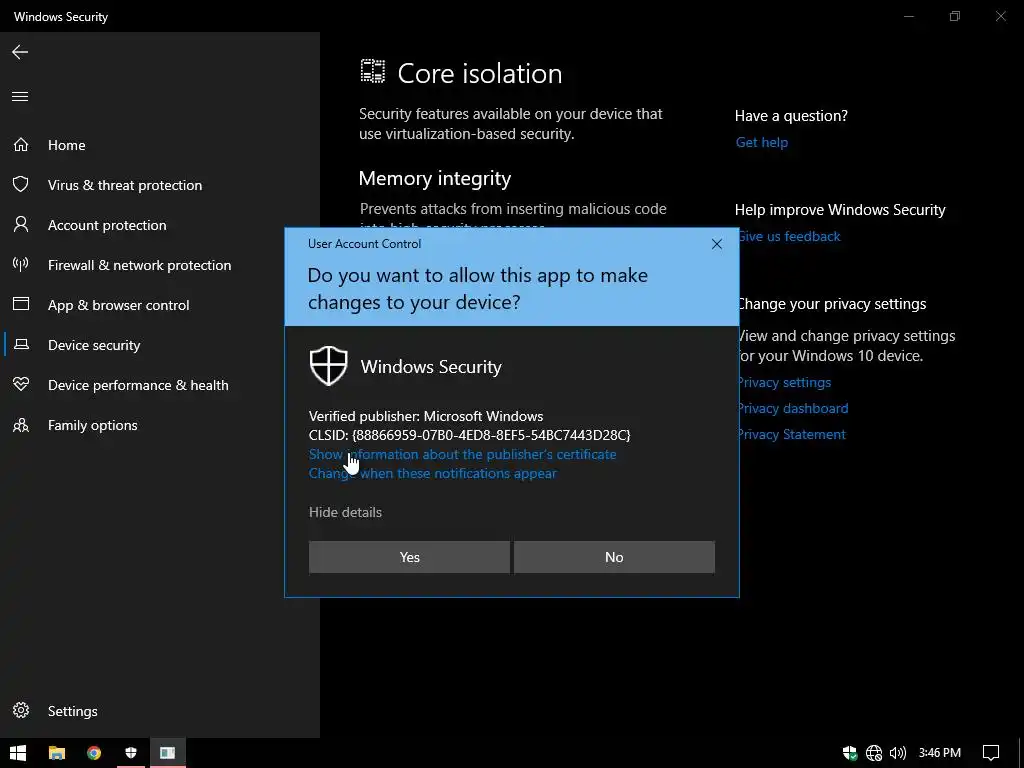Click the App & browser control window icon

pyautogui.click(x=21, y=304)
